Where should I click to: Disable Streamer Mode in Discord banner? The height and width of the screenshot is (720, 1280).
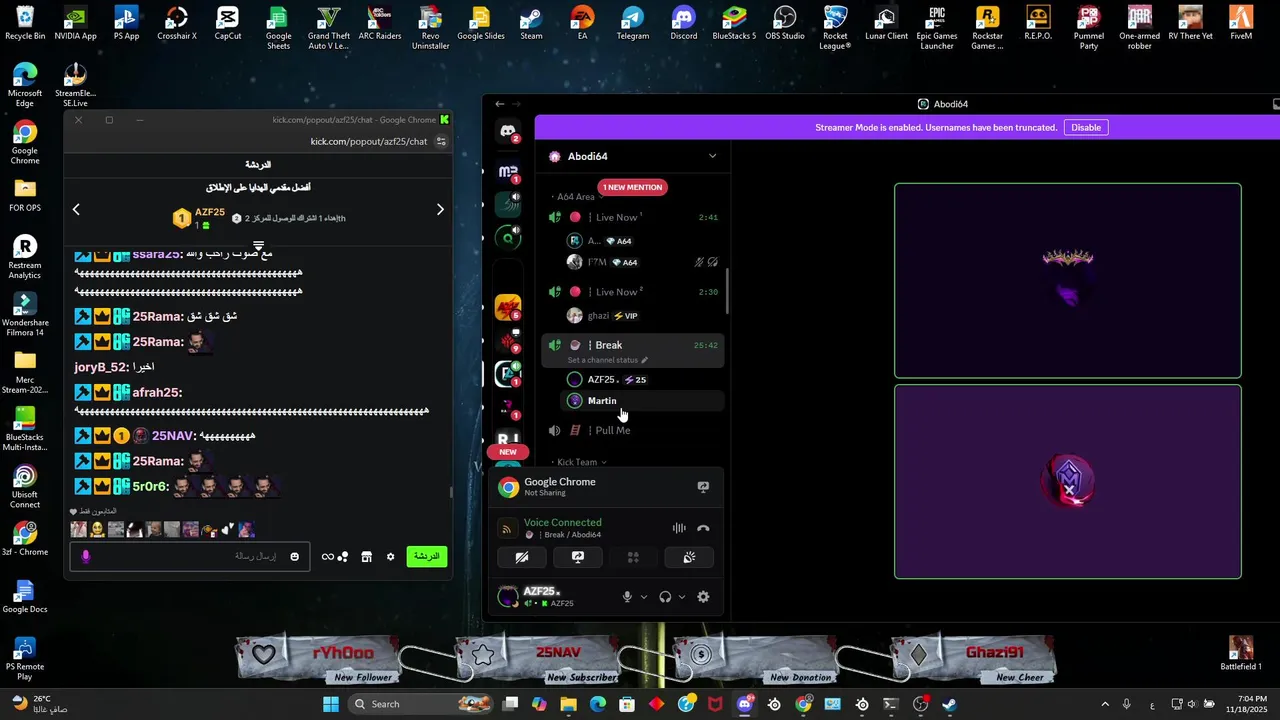(x=1086, y=128)
